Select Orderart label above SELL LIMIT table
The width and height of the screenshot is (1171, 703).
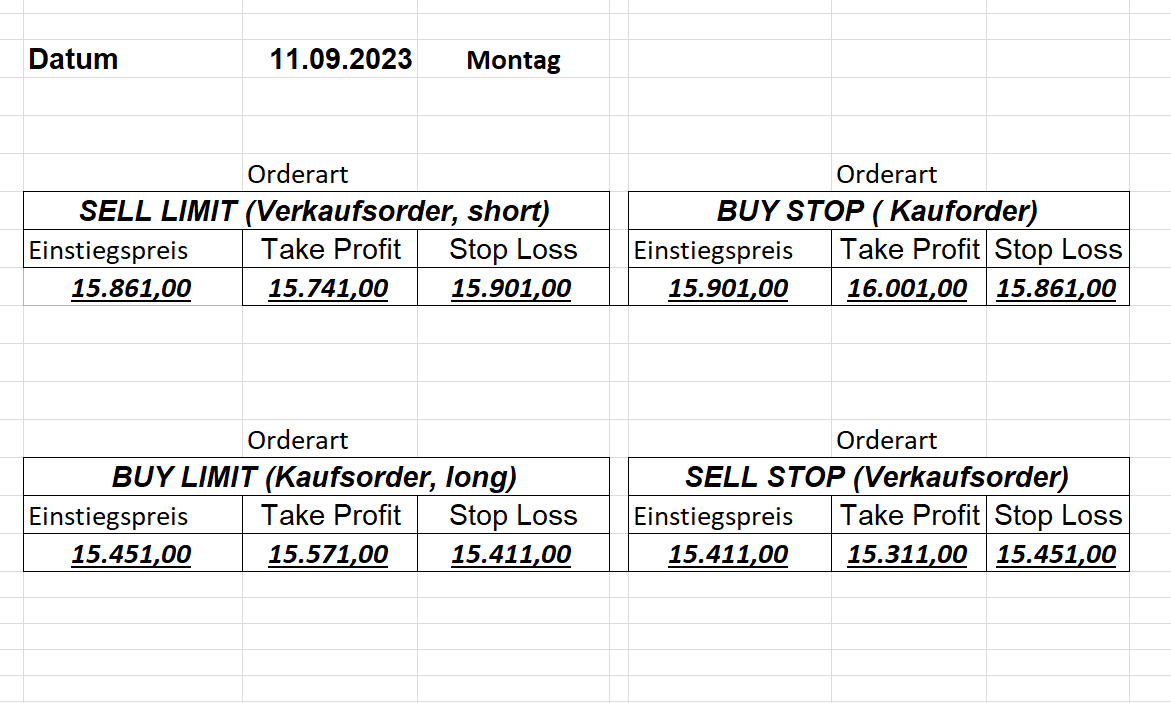pos(298,174)
